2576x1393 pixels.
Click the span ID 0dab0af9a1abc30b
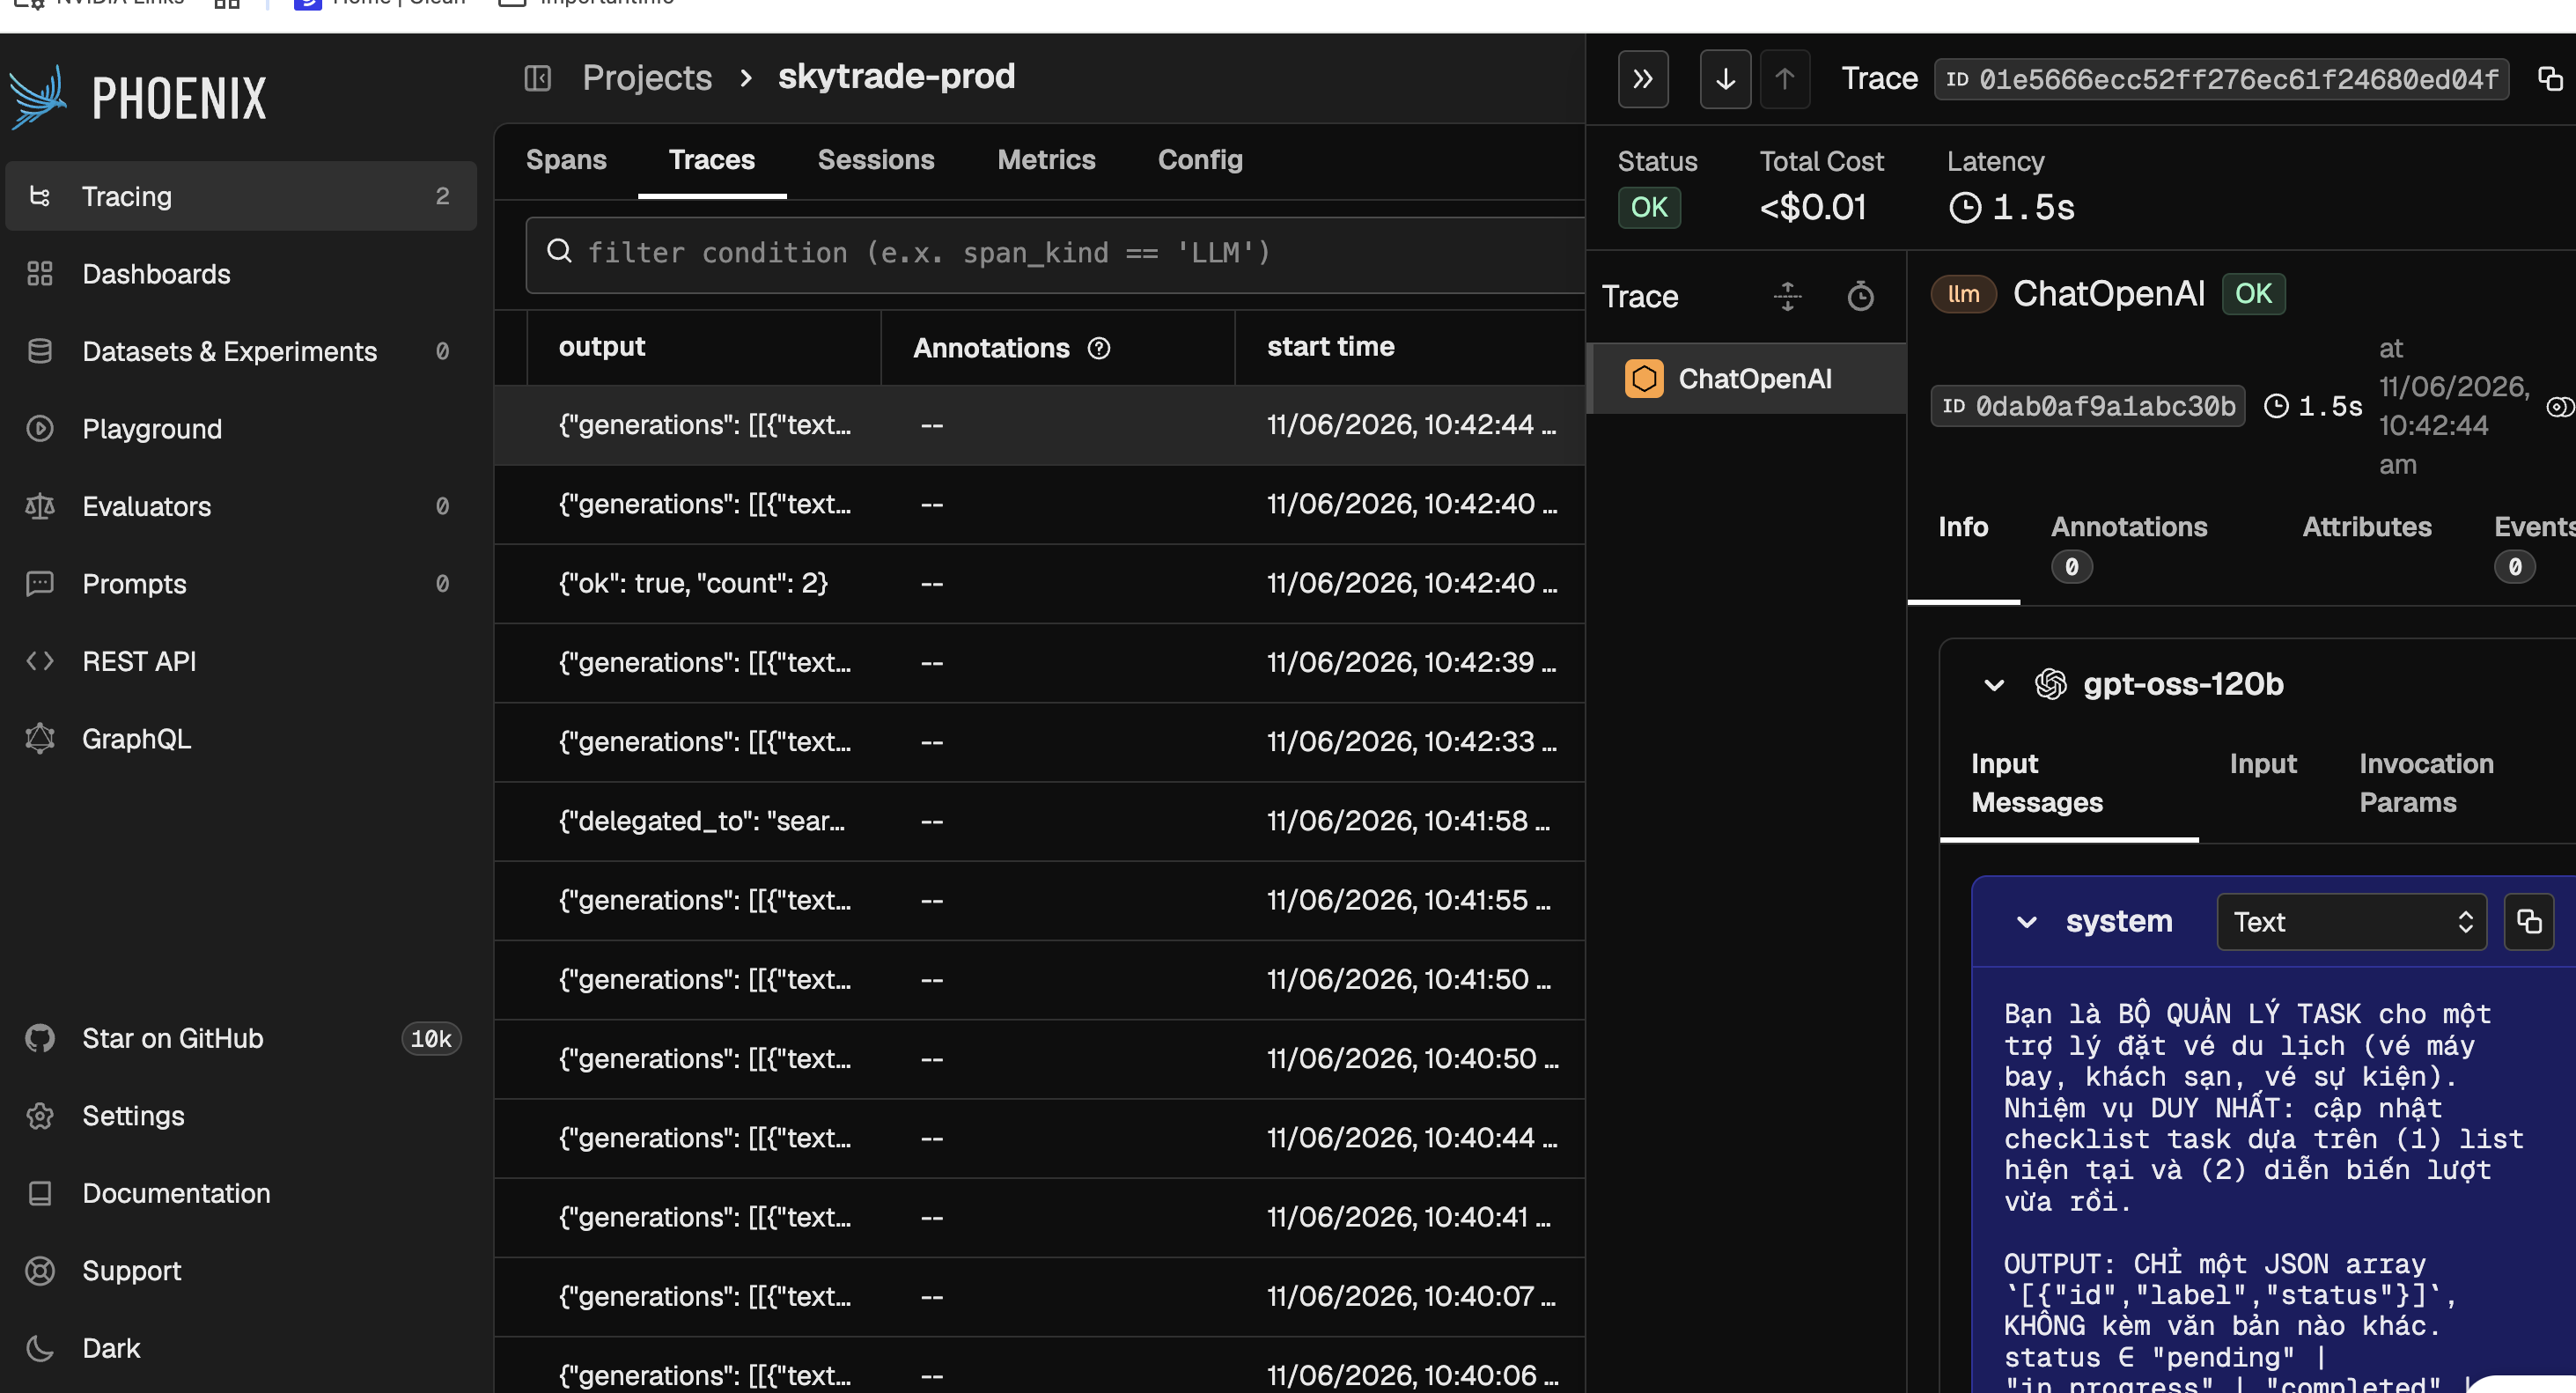pyautogui.click(x=2087, y=406)
